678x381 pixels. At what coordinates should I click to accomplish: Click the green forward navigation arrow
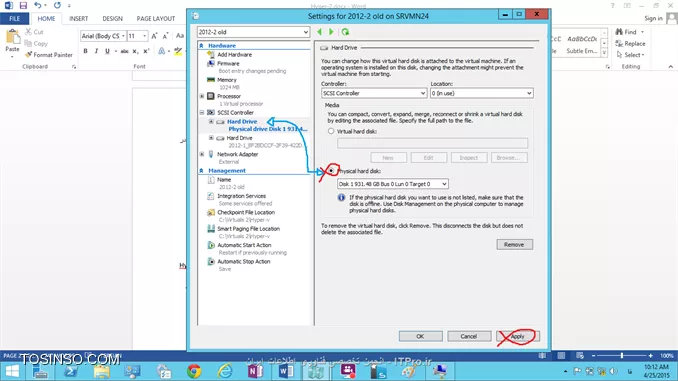point(331,32)
